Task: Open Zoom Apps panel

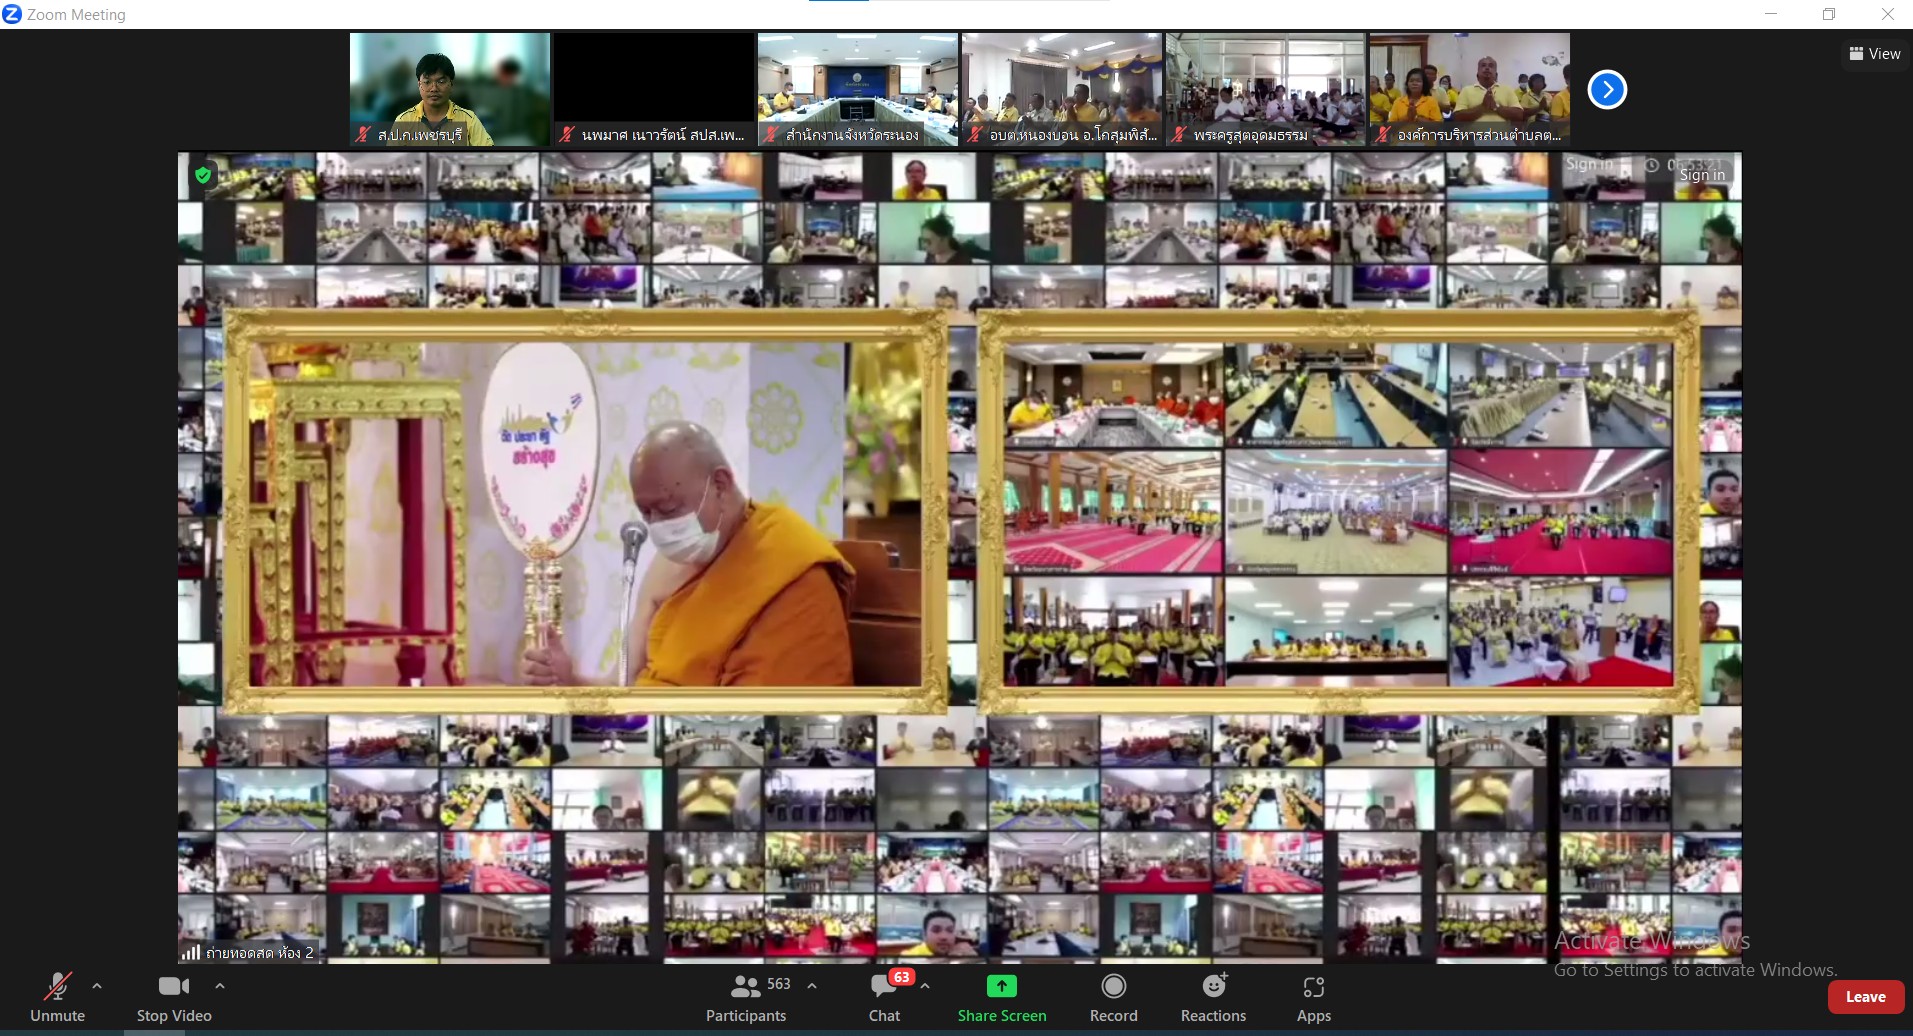Action: pyautogui.click(x=1314, y=998)
